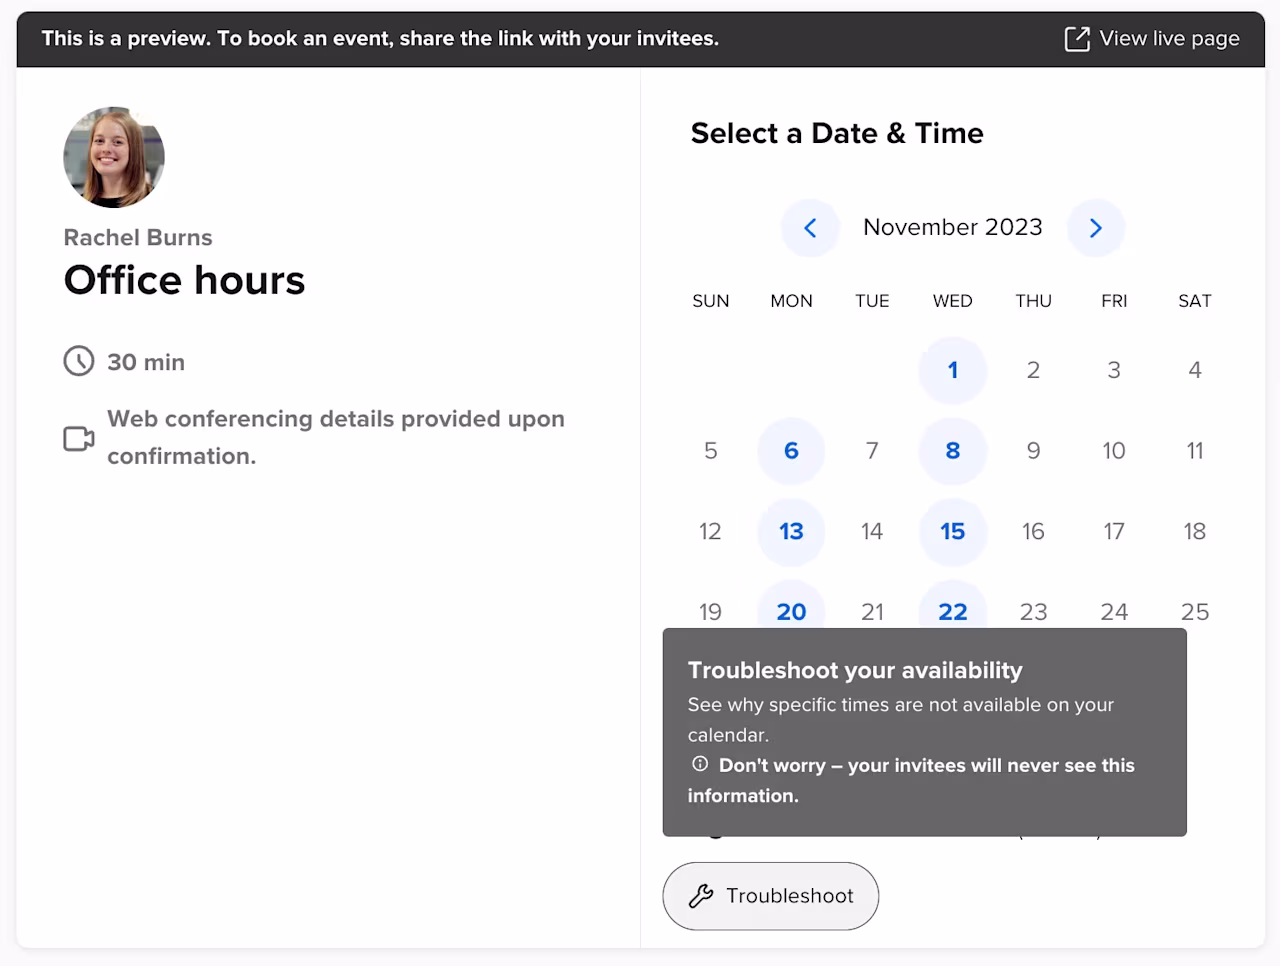
Task: Pick November 22 on the calendar
Action: [x=953, y=606]
